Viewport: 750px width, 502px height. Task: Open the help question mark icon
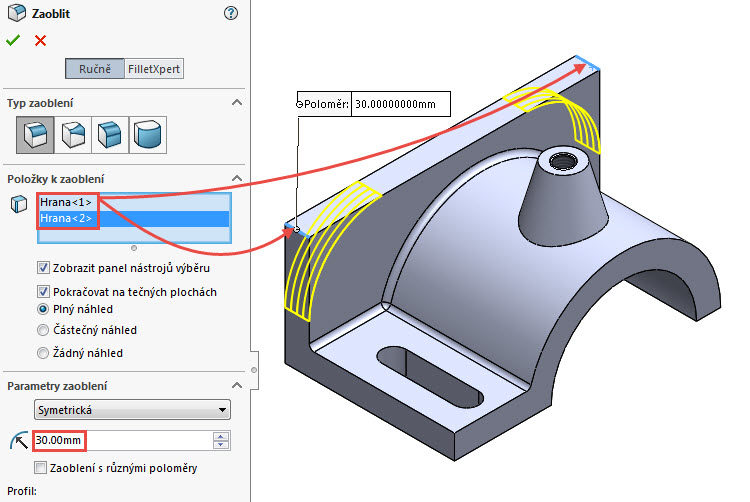(231, 13)
